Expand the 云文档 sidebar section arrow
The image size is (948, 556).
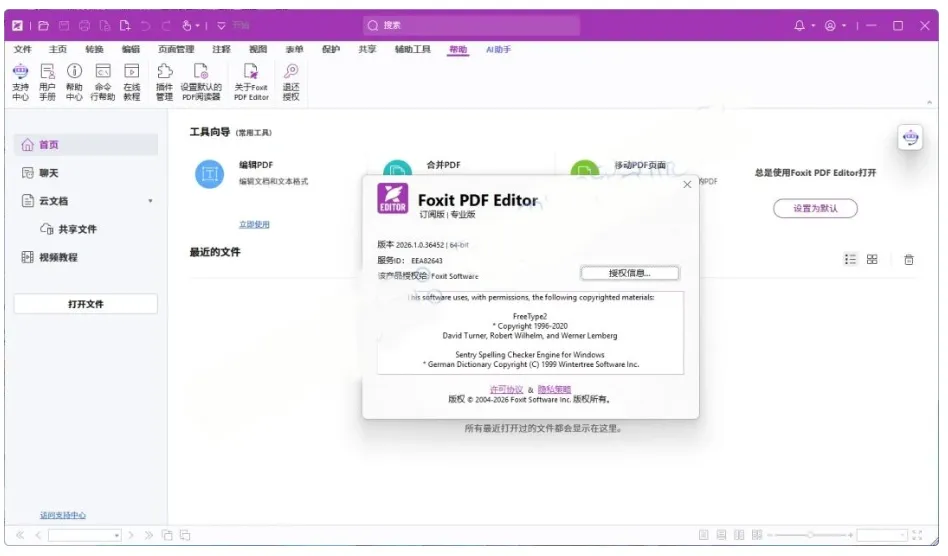(151, 201)
